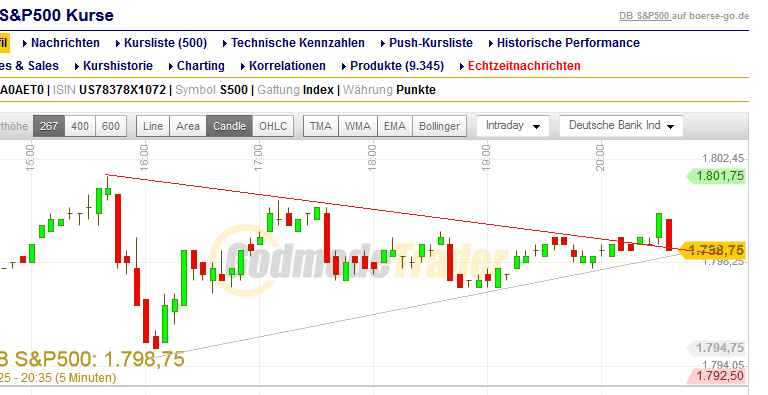The width and height of the screenshot is (768, 395).
Task: Click the 16:00 time axis label
Action: tap(144, 157)
